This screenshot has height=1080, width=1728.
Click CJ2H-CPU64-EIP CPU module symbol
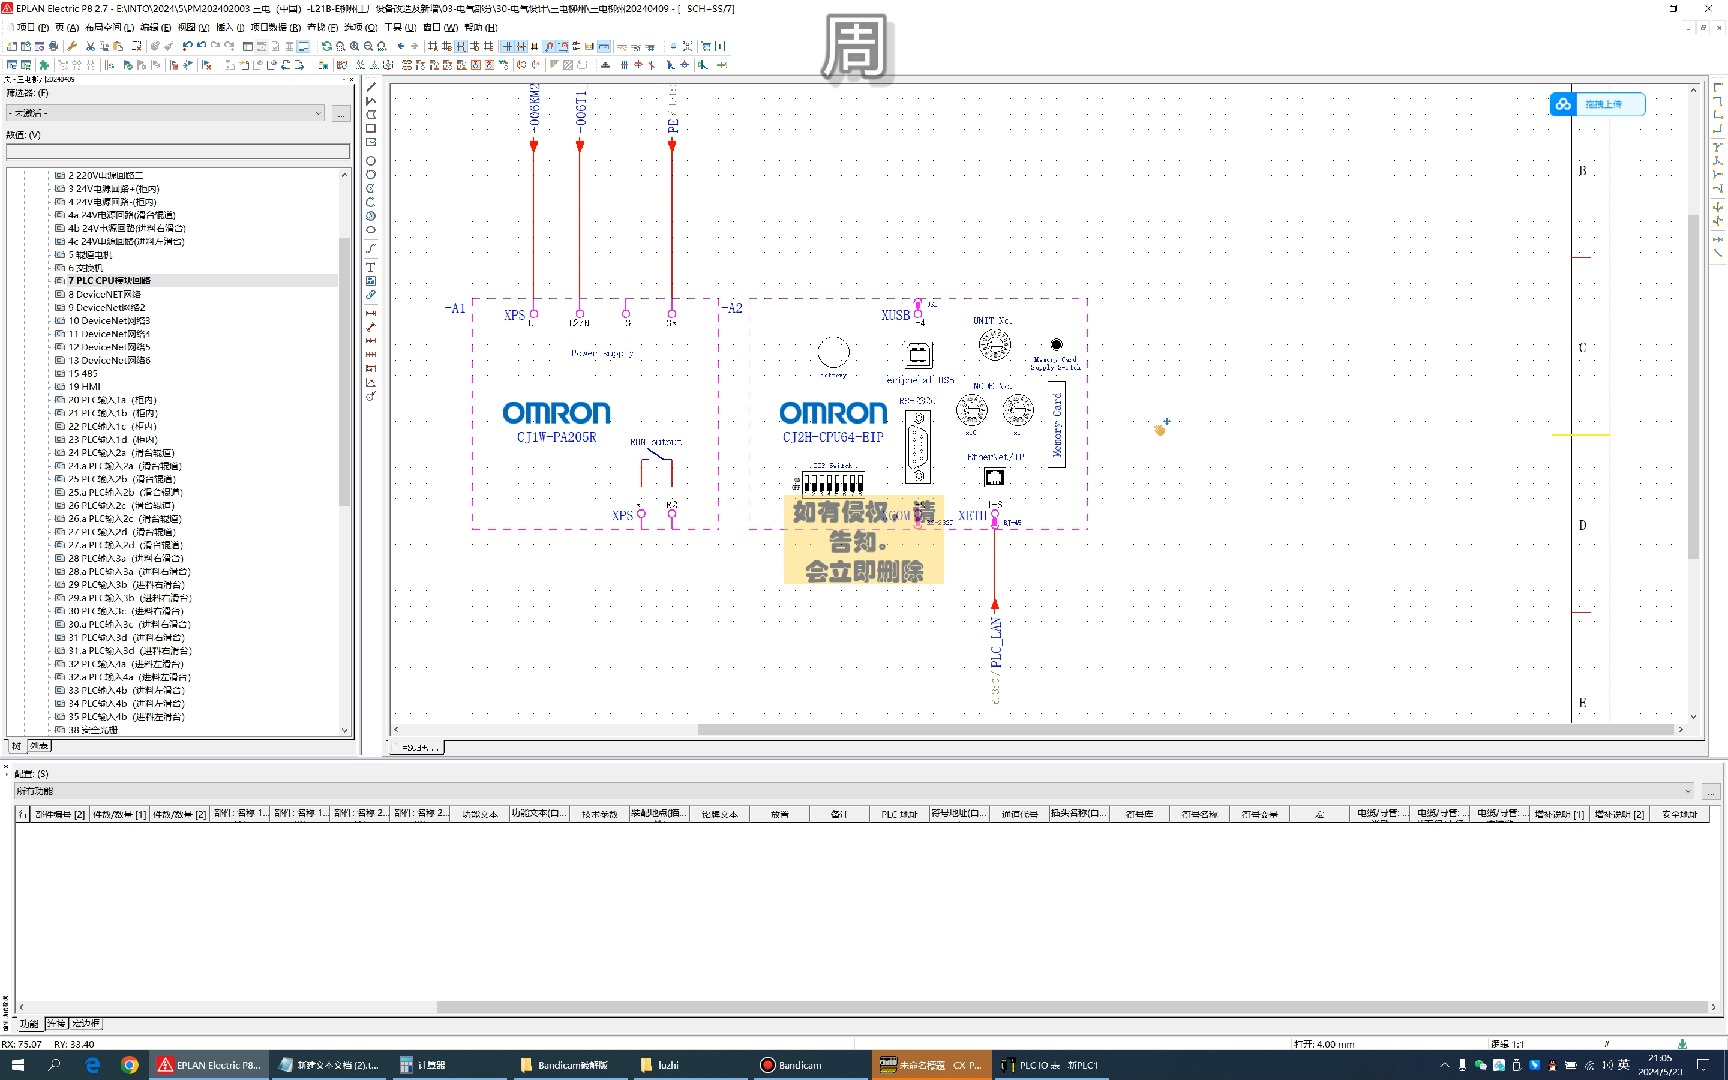(918, 414)
